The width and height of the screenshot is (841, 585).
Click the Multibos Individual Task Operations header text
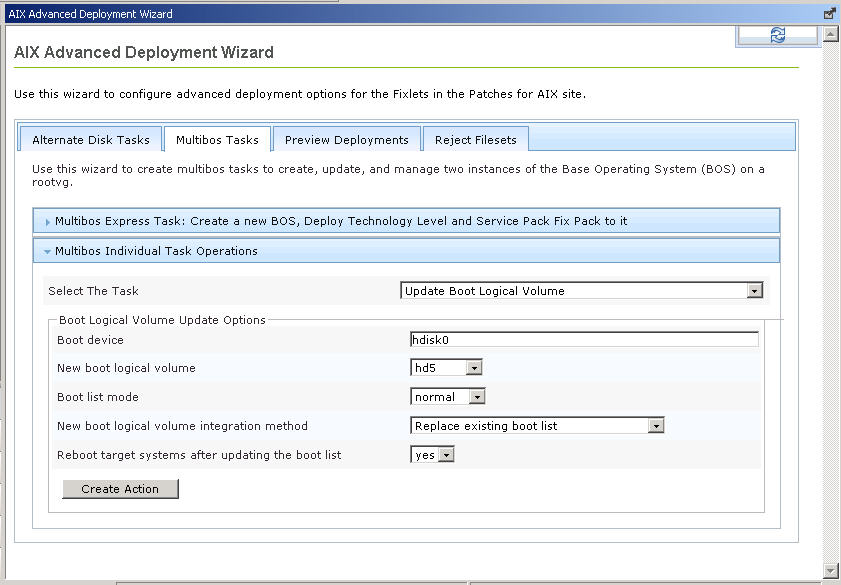point(156,251)
